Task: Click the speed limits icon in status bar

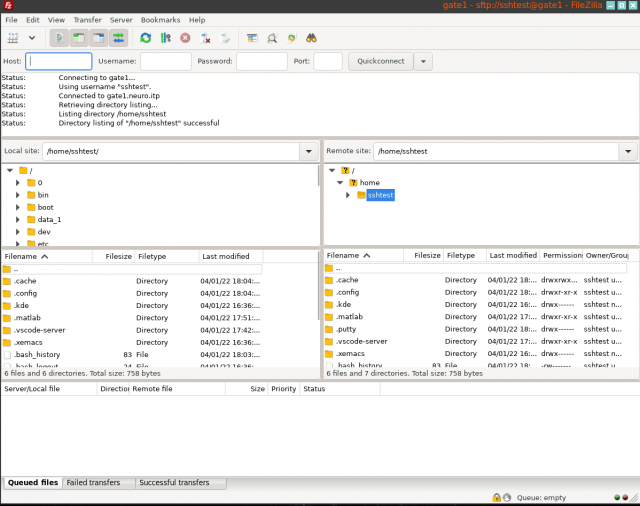Action: pyautogui.click(x=507, y=497)
